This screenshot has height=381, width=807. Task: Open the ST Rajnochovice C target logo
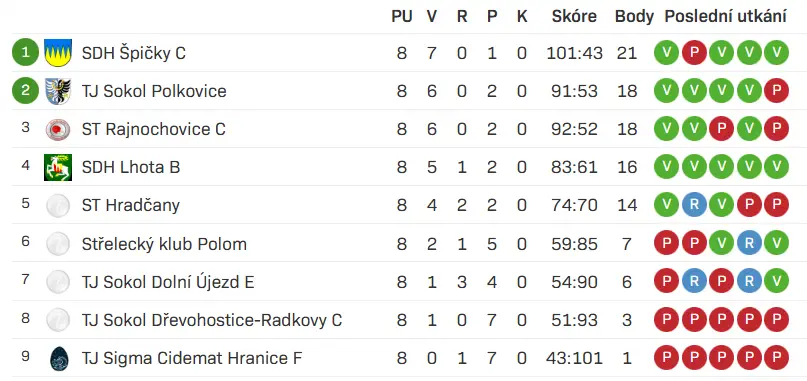pyautogui.click(x=58, y=129)
